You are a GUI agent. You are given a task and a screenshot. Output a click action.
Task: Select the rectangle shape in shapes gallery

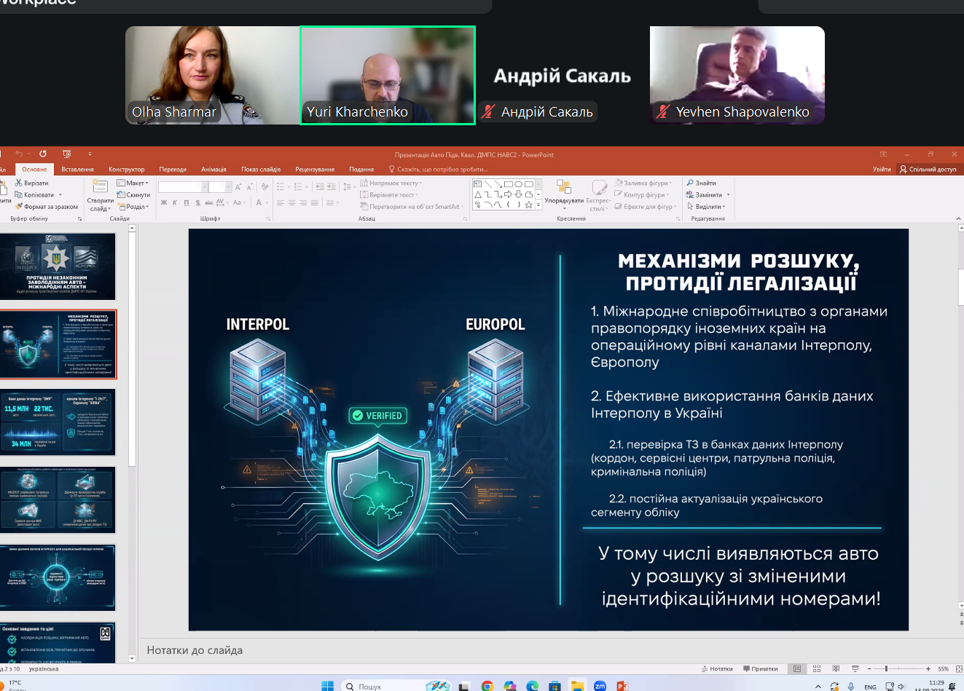508,184
